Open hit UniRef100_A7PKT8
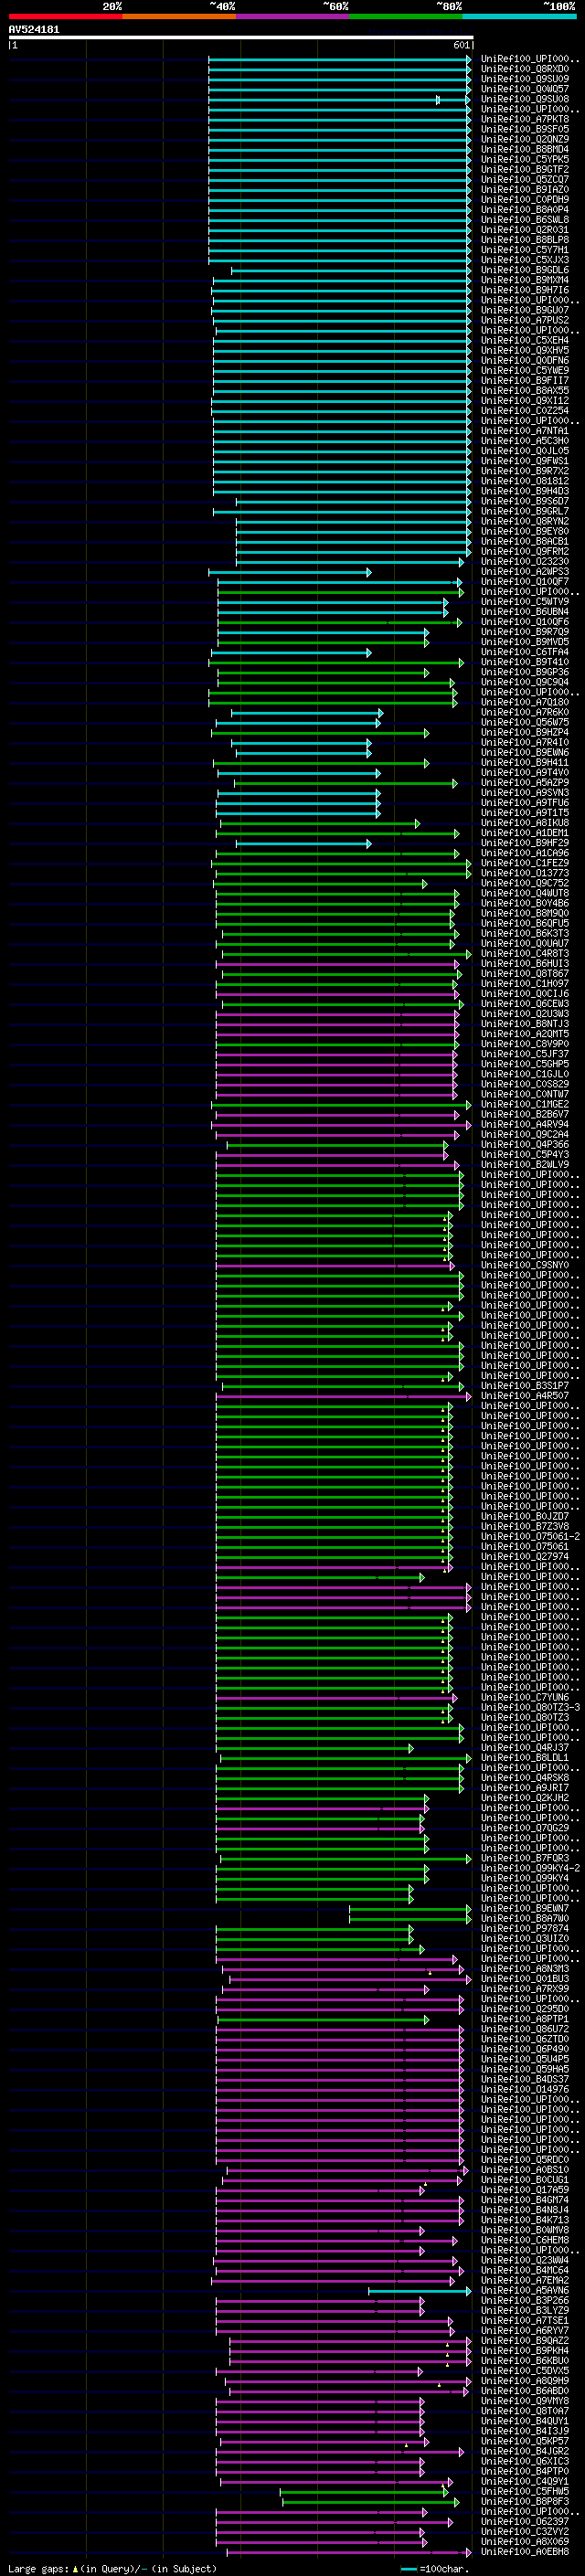This screenshot has height=2576, width=585. 525,119
